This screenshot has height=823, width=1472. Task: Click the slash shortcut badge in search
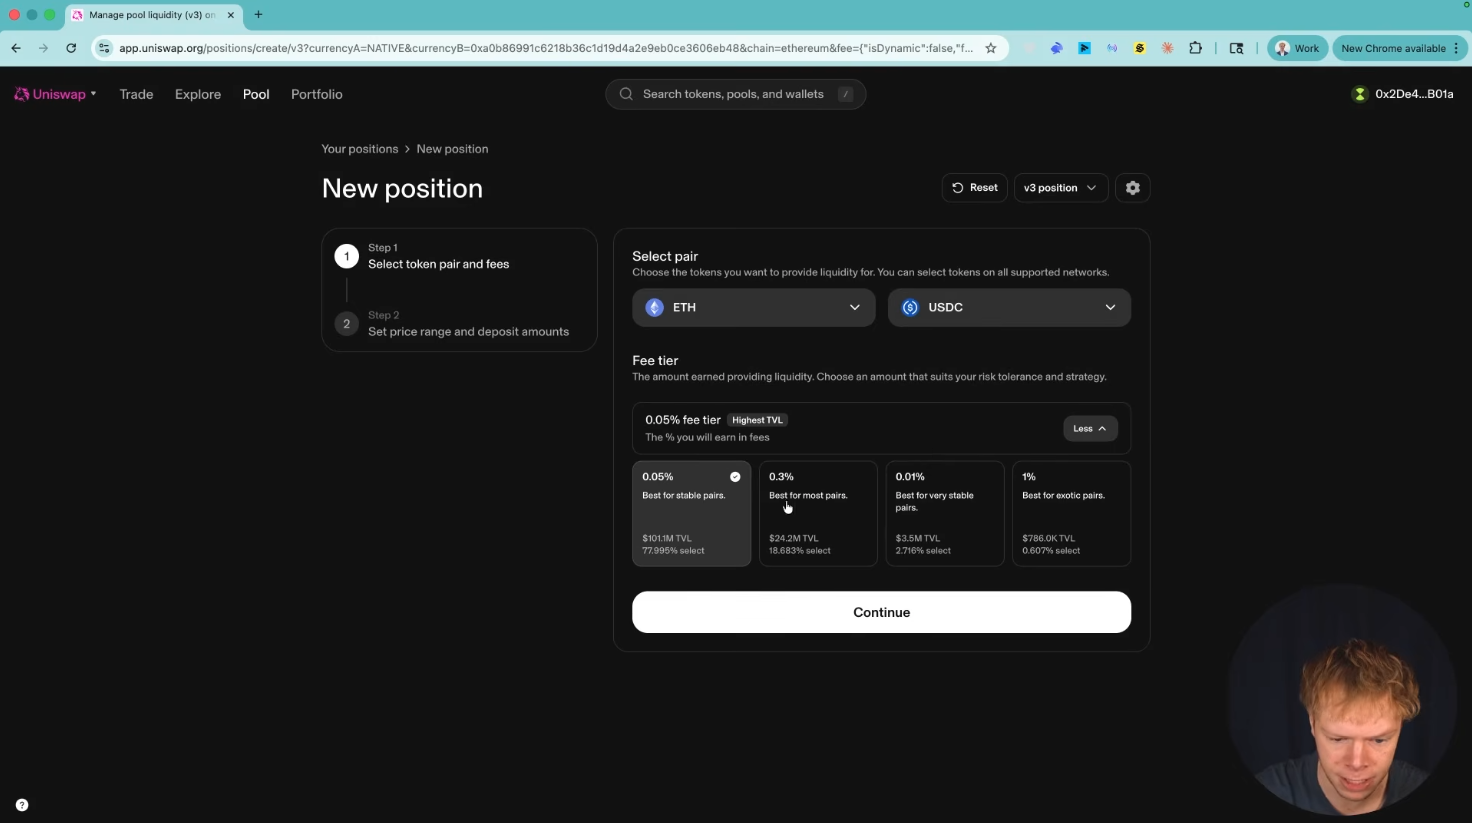(845, 94)
